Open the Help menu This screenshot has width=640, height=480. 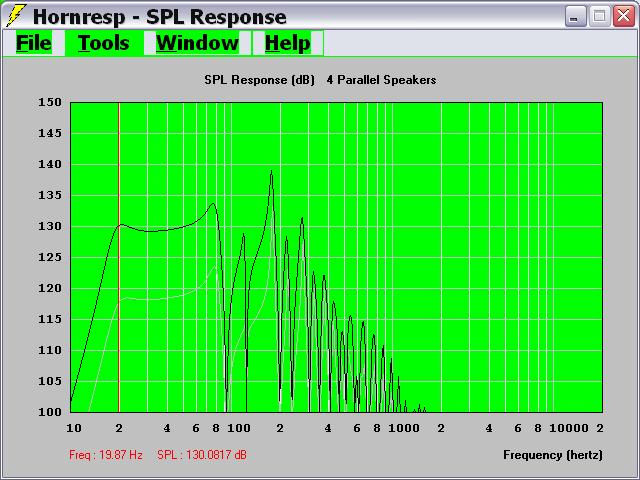point(288,43)
